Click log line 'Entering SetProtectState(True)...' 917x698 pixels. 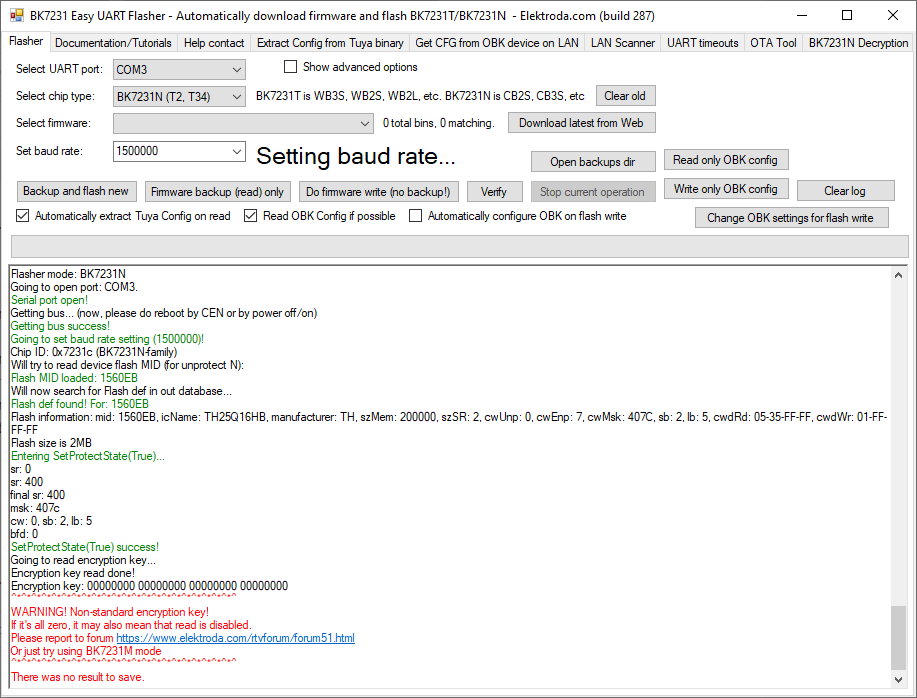tap(88, 455)
